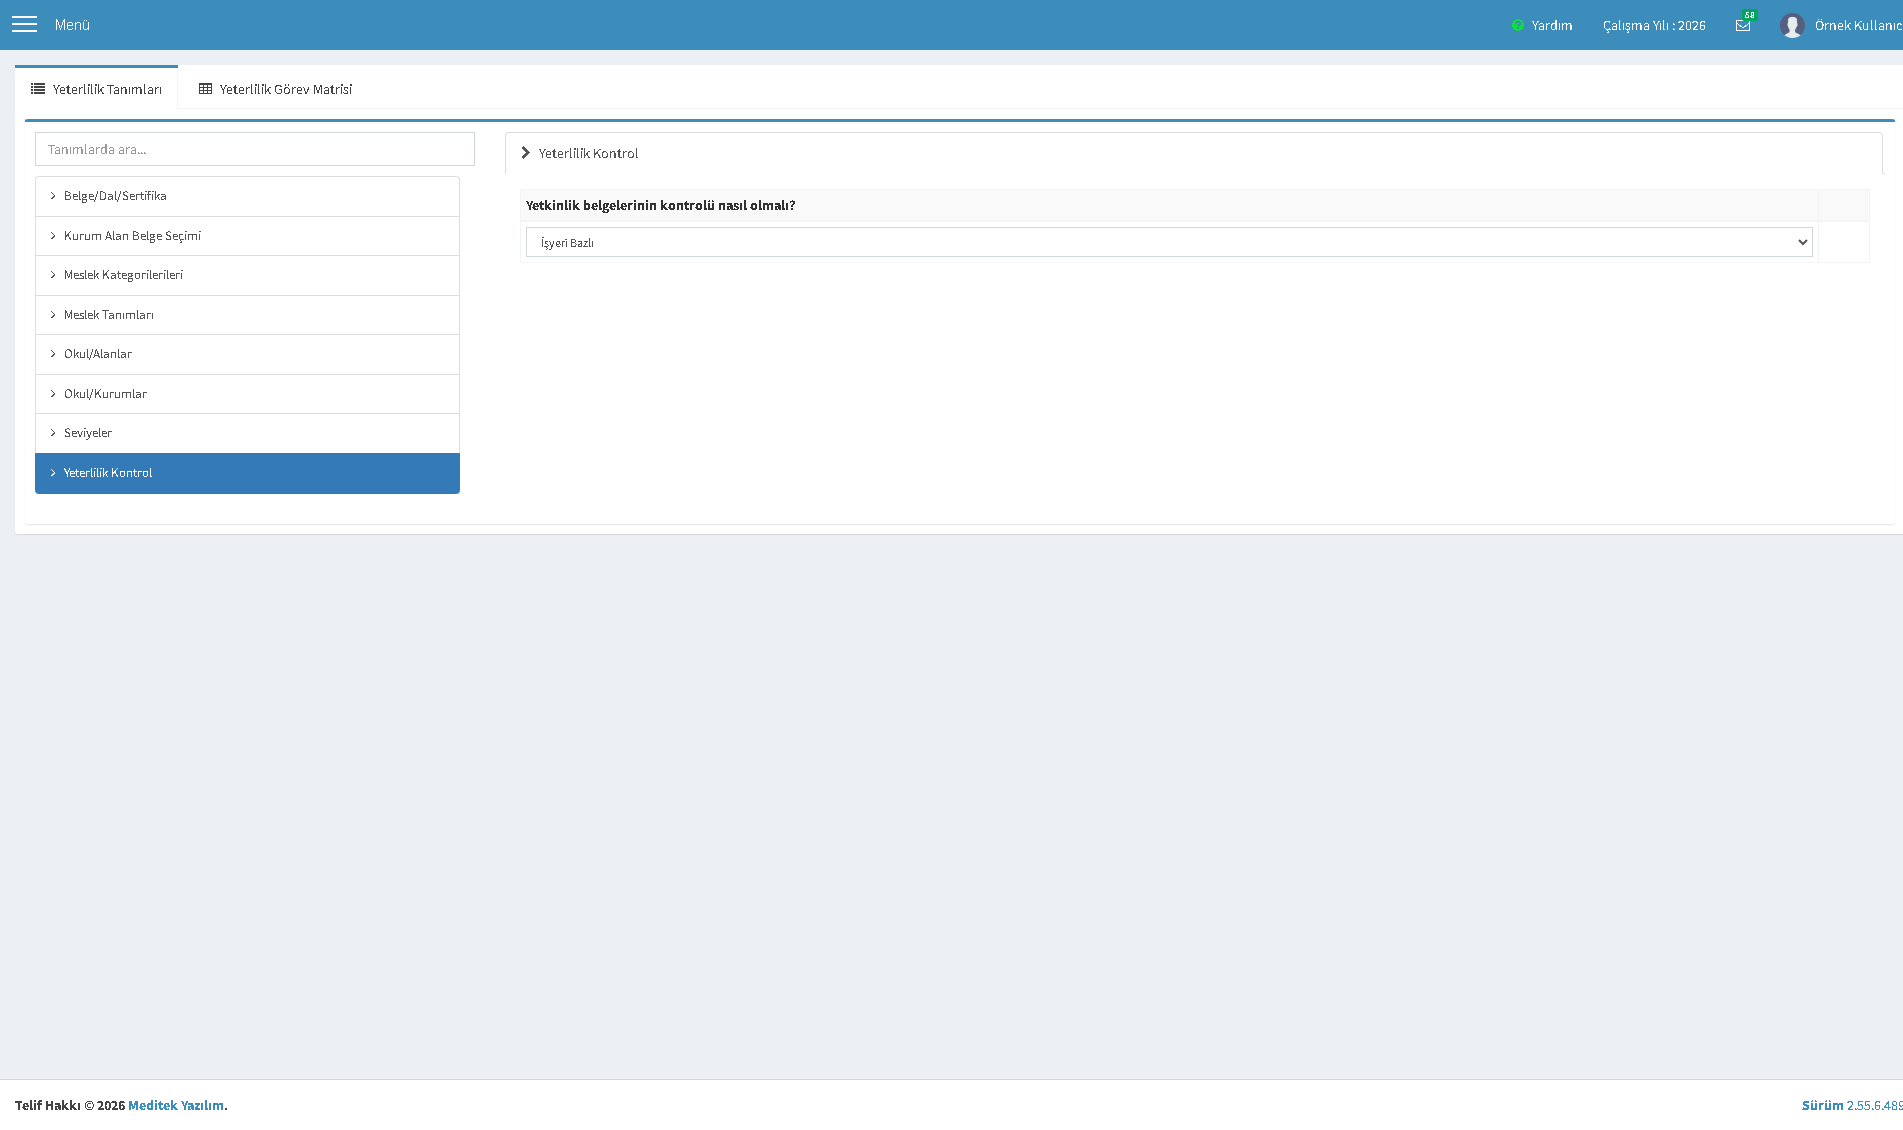Image resolution: width=1903 pixels, height=1130 pixels.
Task: Click the green Yardım help icon
Action: (x=1518, y=25)
